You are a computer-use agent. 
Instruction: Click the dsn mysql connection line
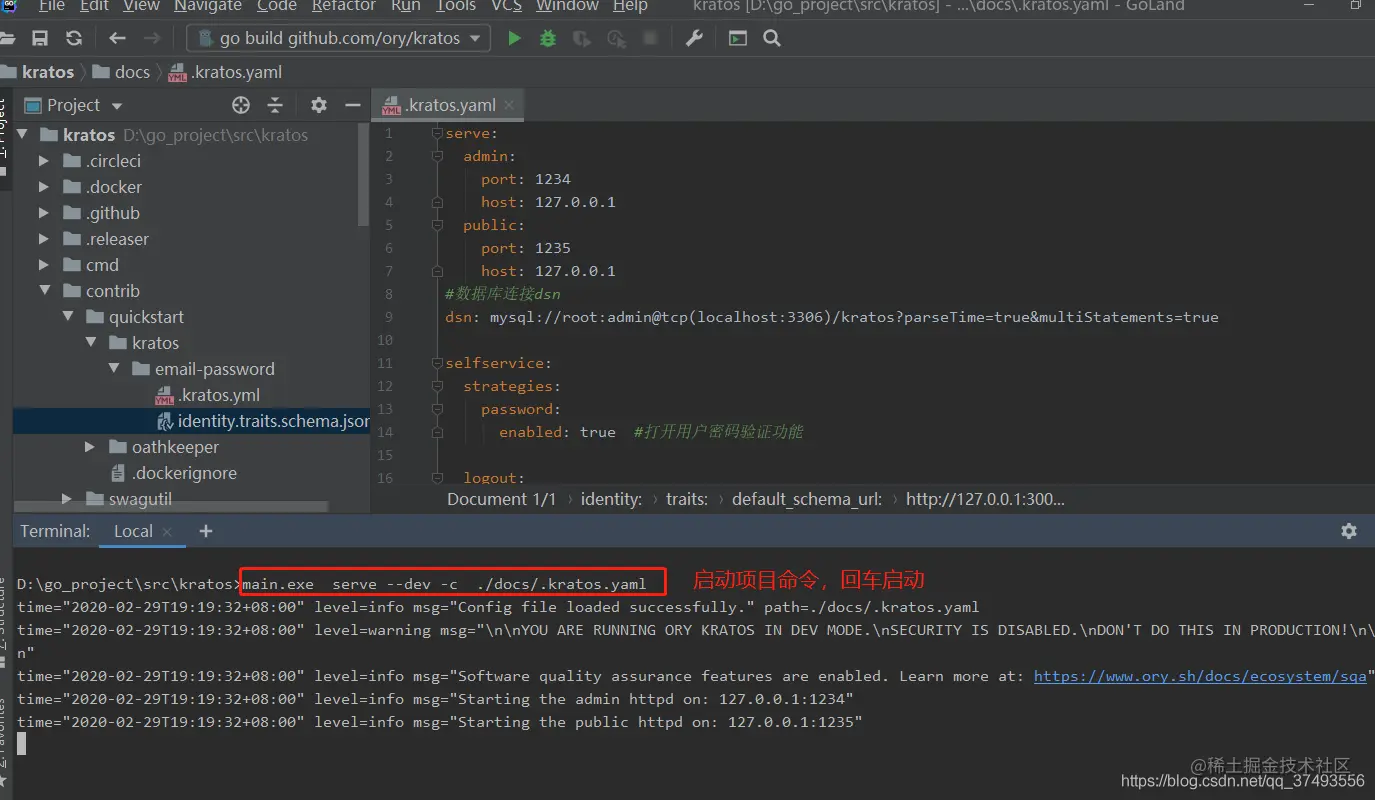[x=832, y=317]
